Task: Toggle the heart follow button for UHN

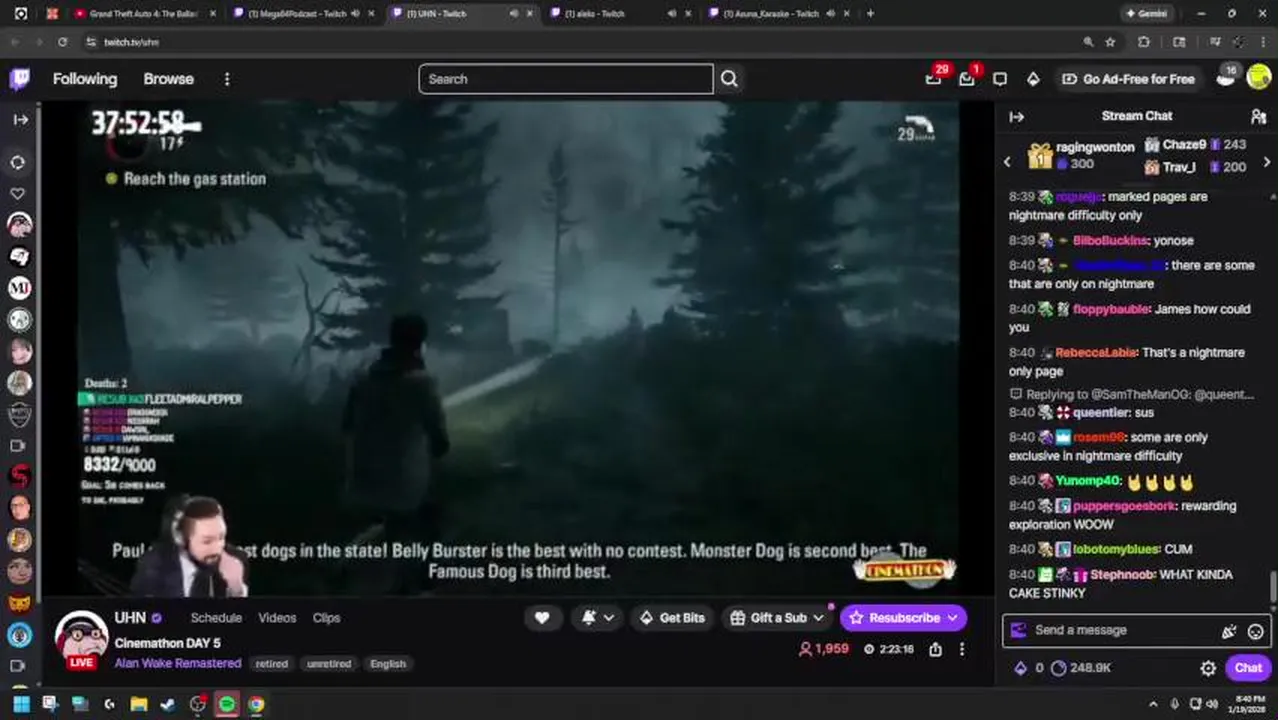Action: point(542,618)
